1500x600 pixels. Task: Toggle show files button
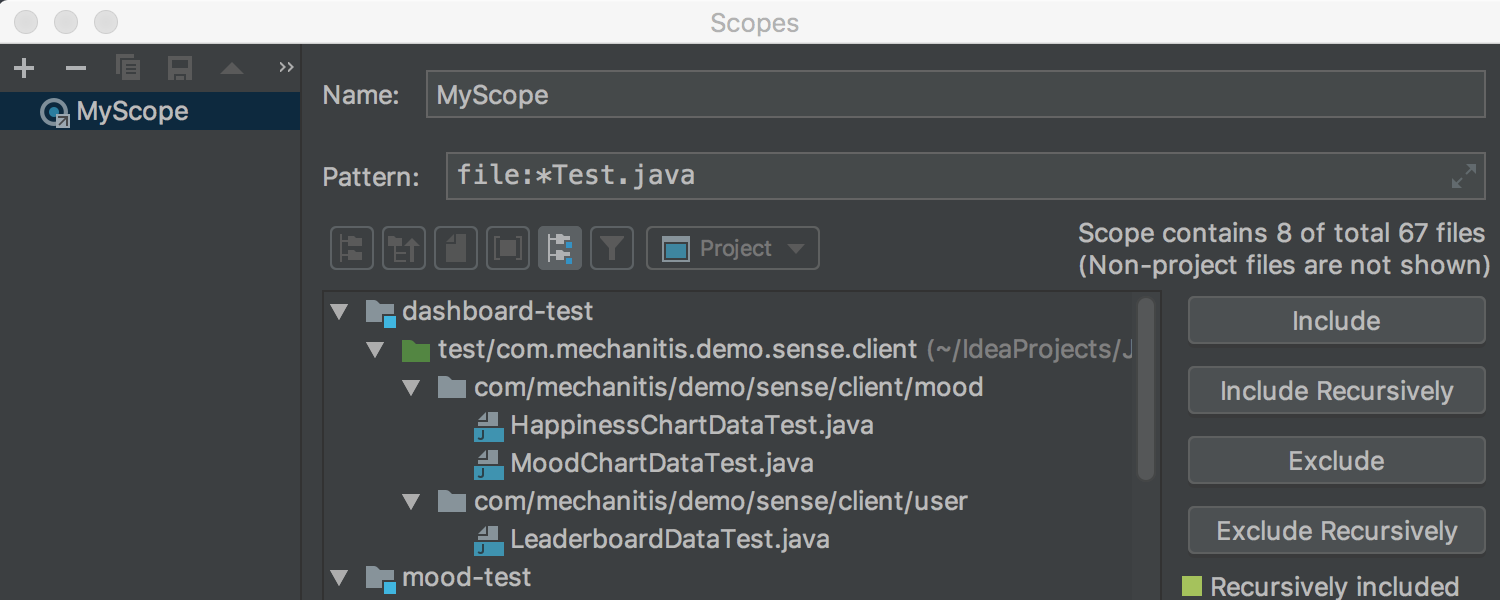coord(456,249)
